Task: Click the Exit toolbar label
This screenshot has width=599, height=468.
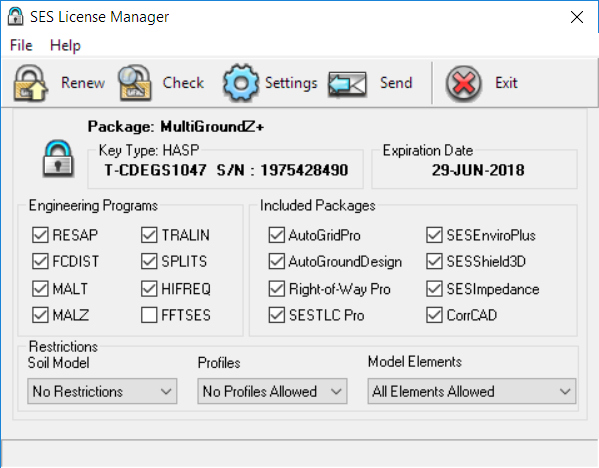Action: [x=506, y=83]
